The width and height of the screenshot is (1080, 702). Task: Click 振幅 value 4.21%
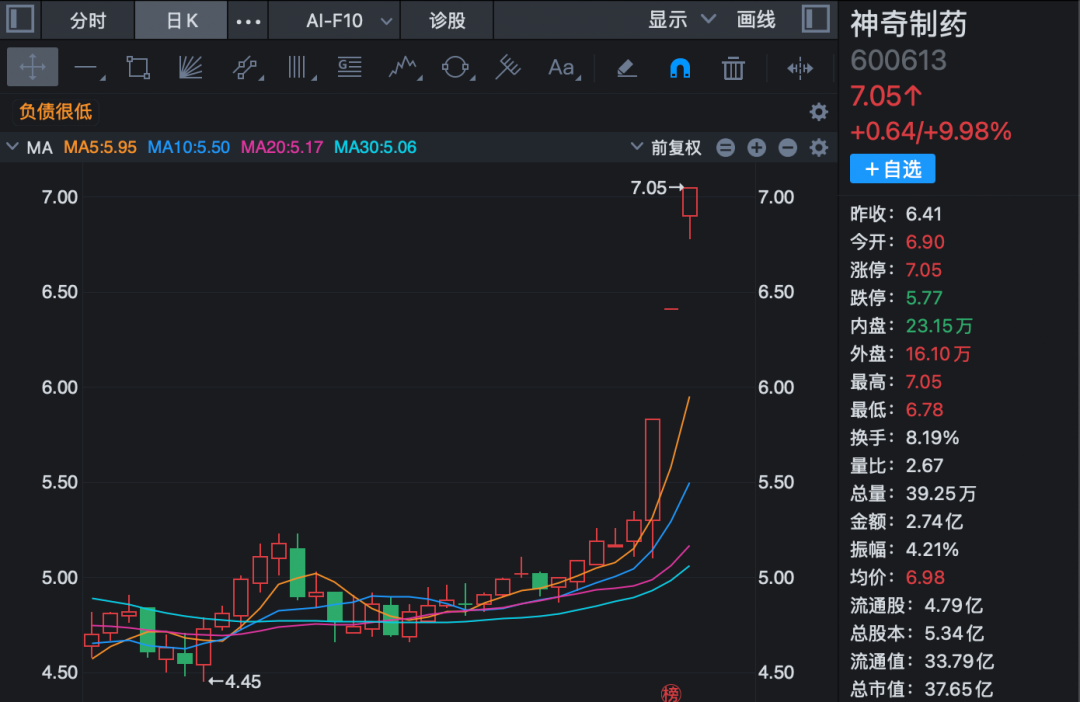point(932,550)
